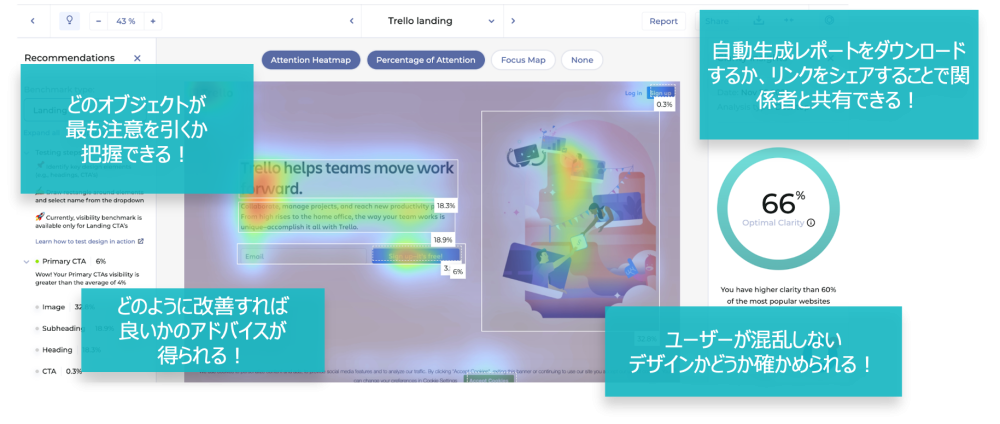The width and height of the screenshot is (1000, 424).
Task: Click the info icon beside Optimal Clarity
Action: click(x=810, y=223)
